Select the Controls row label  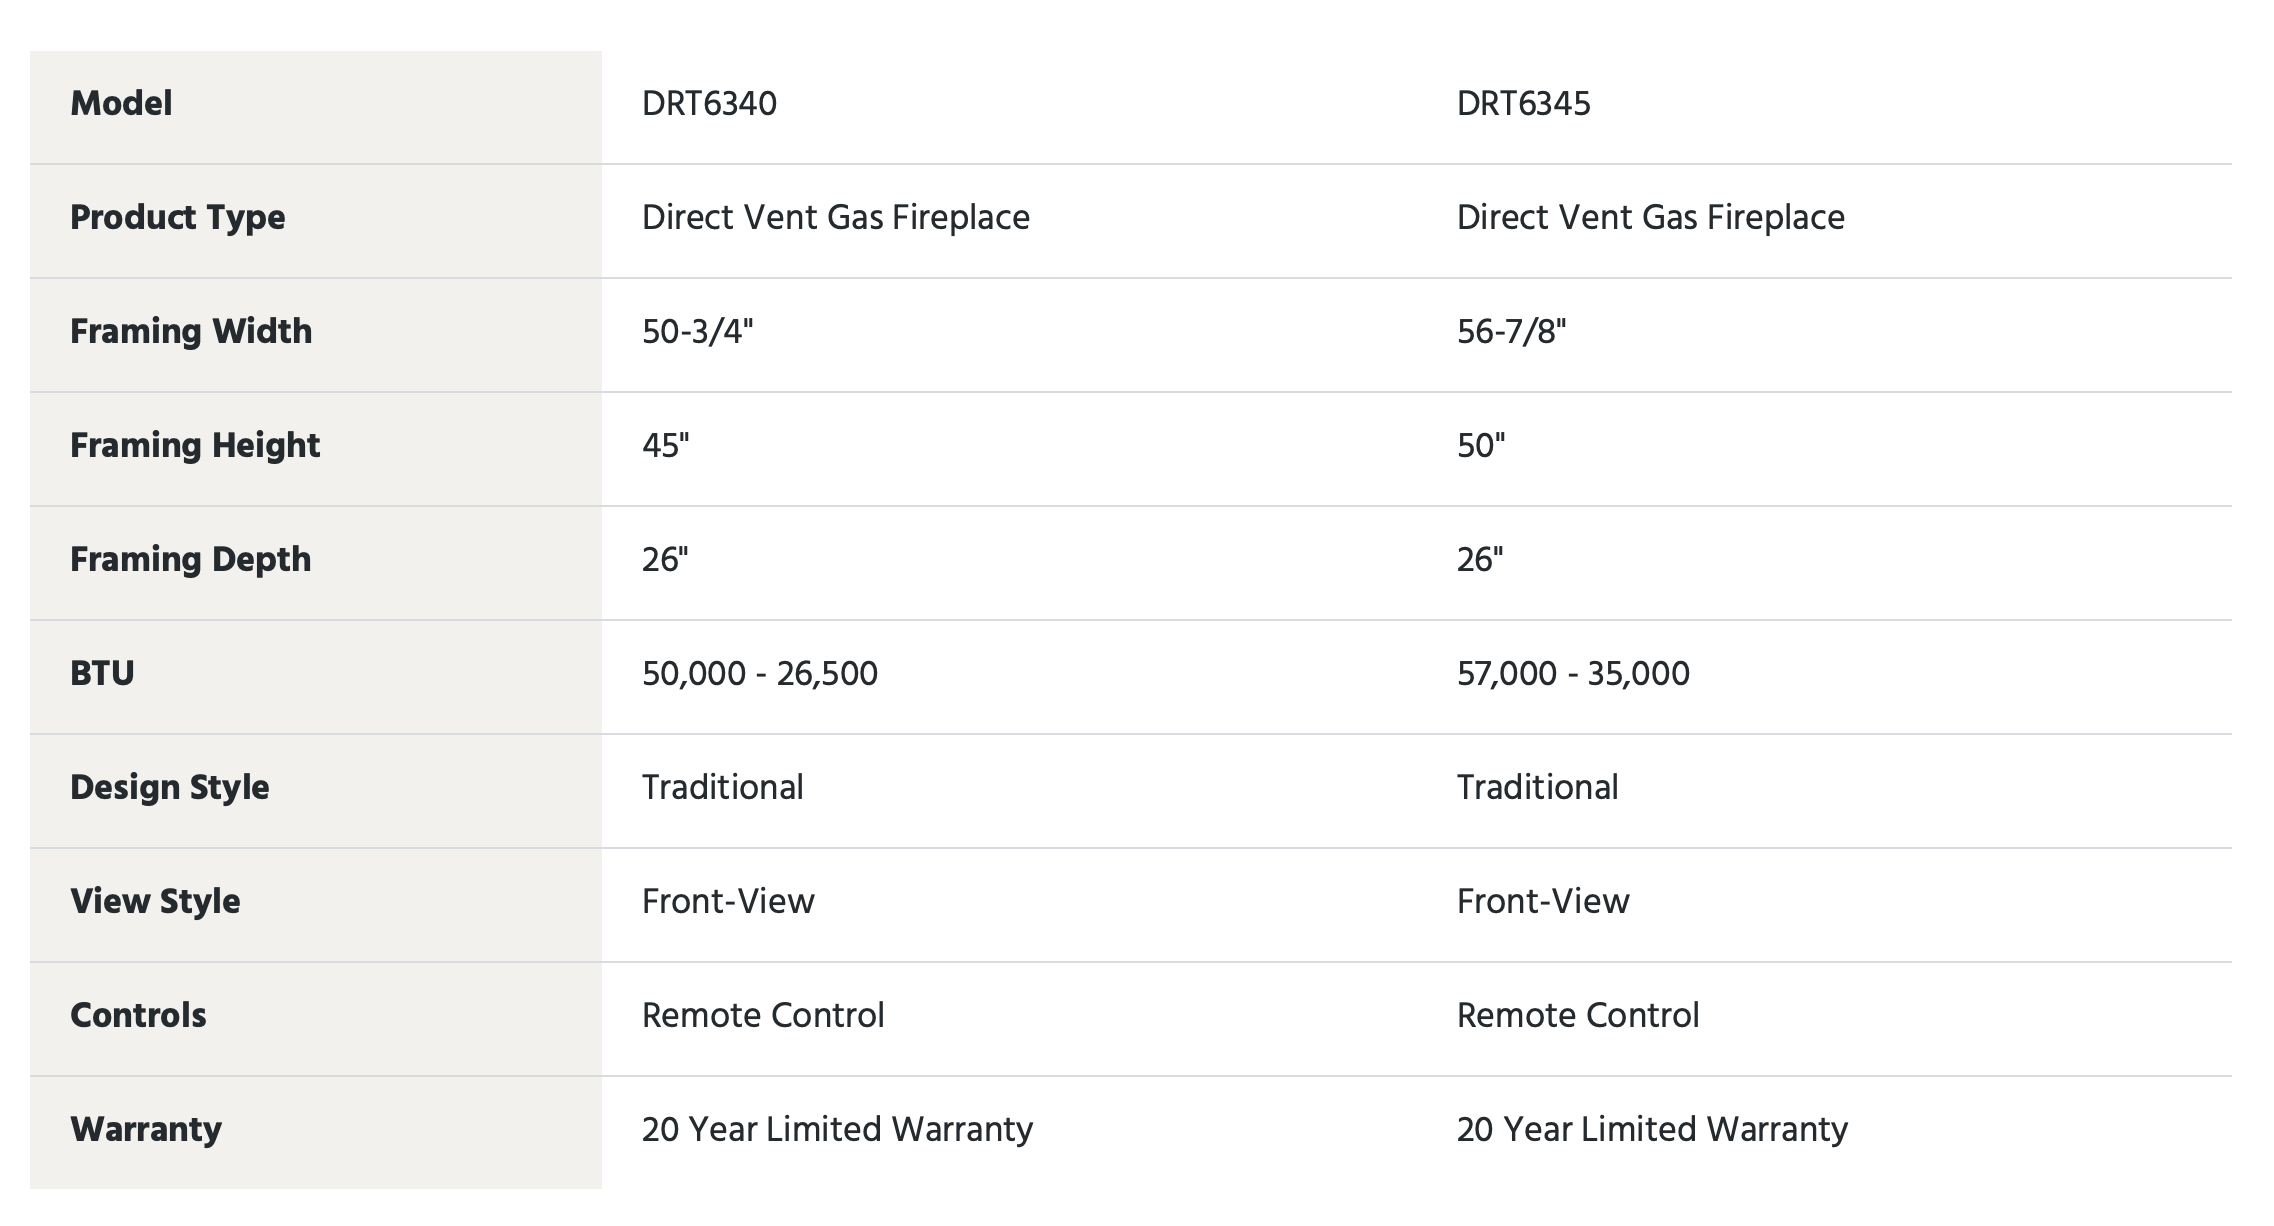pyautogui.click(x=138, y=1016)
